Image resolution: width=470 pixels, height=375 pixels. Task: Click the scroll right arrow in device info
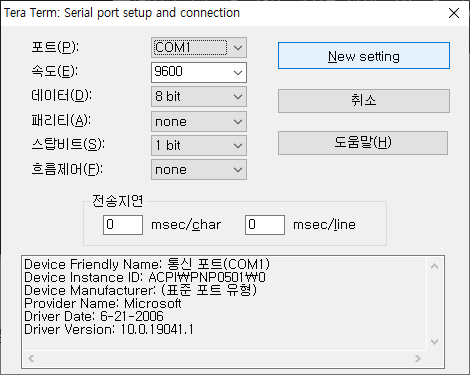[x=418, y=359]
